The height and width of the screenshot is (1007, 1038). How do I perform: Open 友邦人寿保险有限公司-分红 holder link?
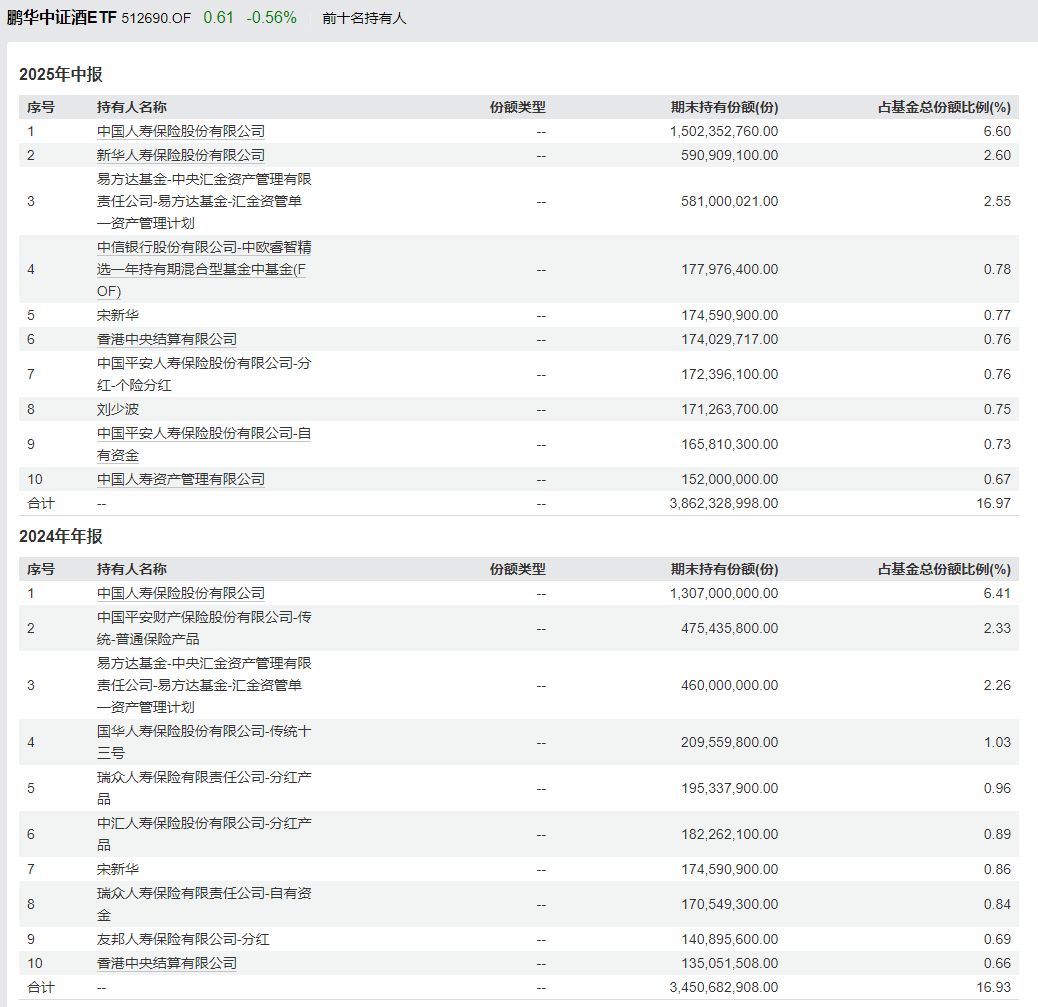183,939
